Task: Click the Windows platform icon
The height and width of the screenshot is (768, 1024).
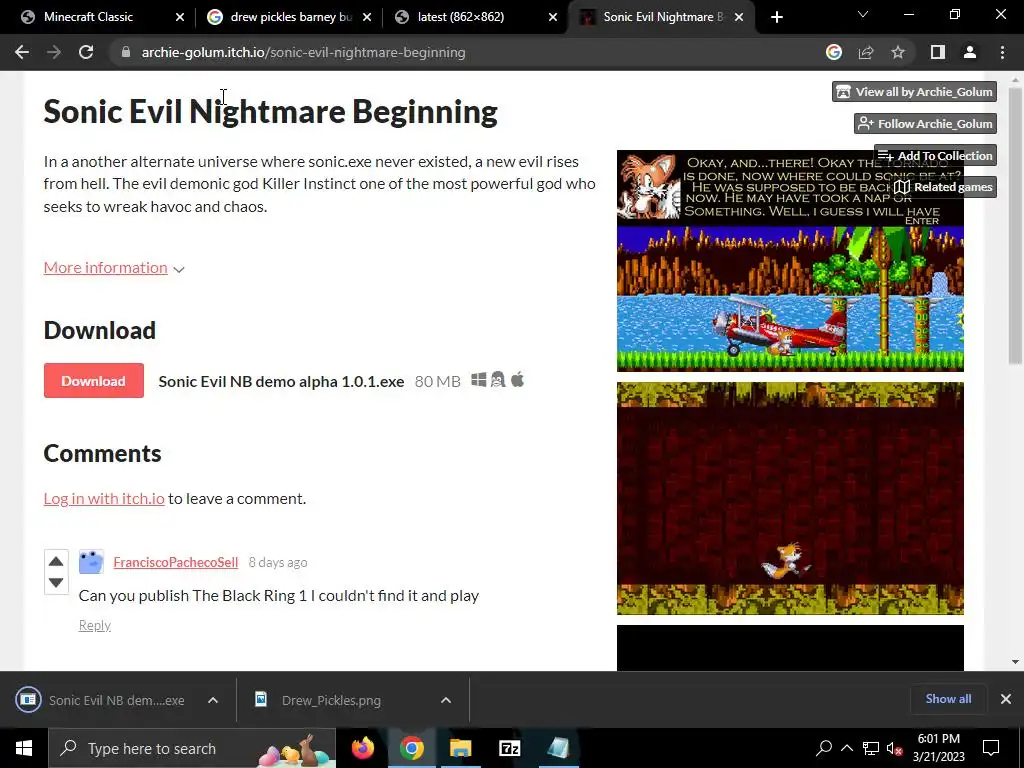Action: pos(479,379)
